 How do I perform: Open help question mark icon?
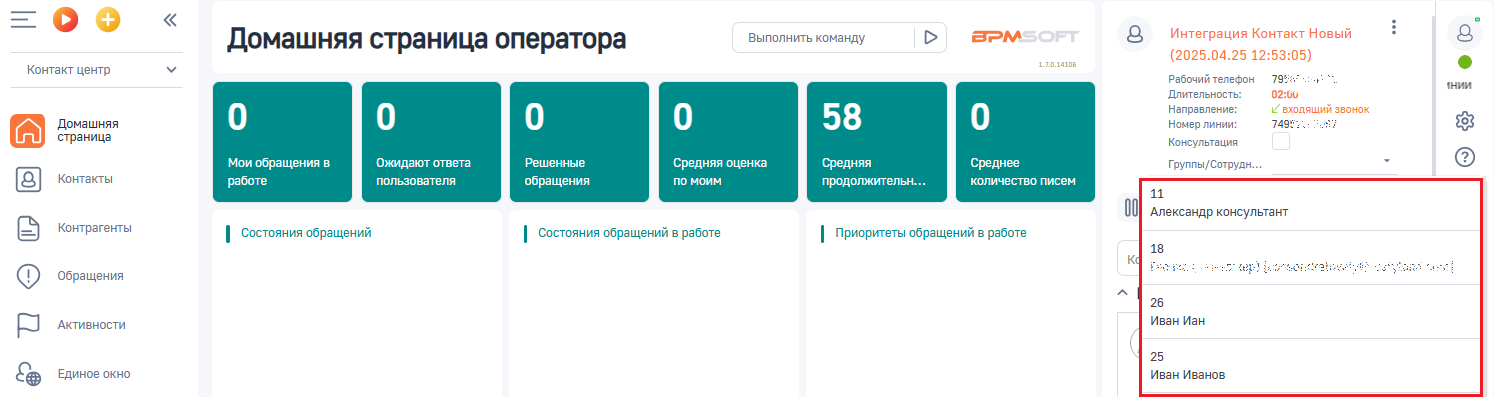point(1465,157)
